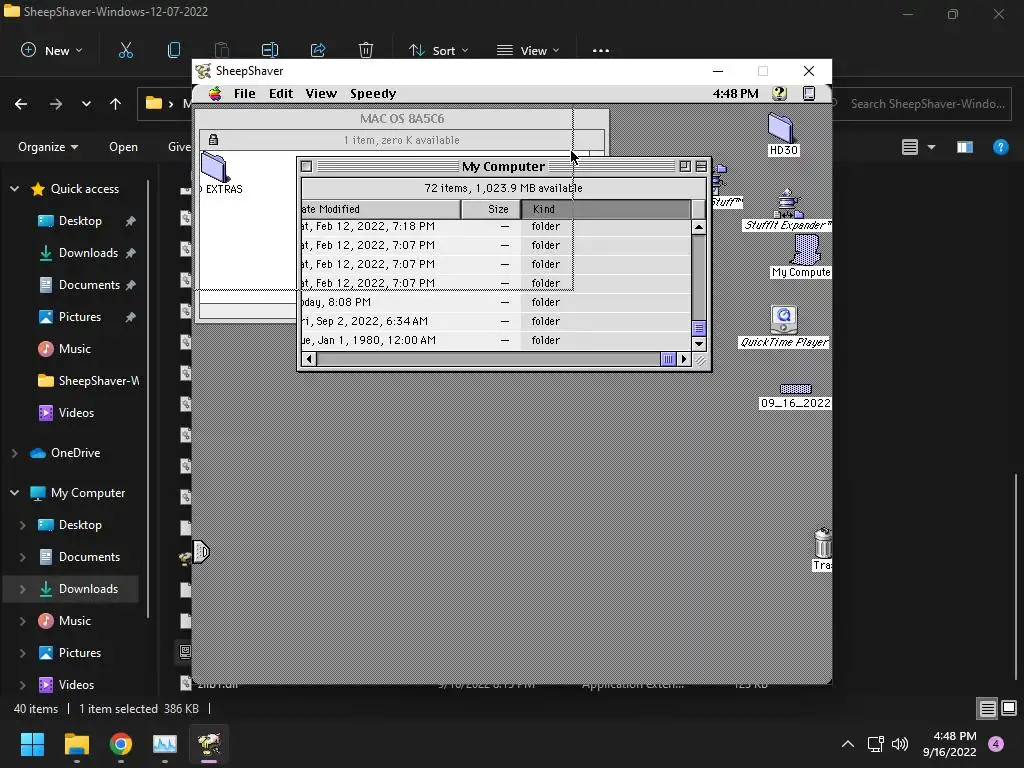Click the vertical scroll thumb in My Computer window
This screenshot has width=1024, height=768.
(699, 328)
